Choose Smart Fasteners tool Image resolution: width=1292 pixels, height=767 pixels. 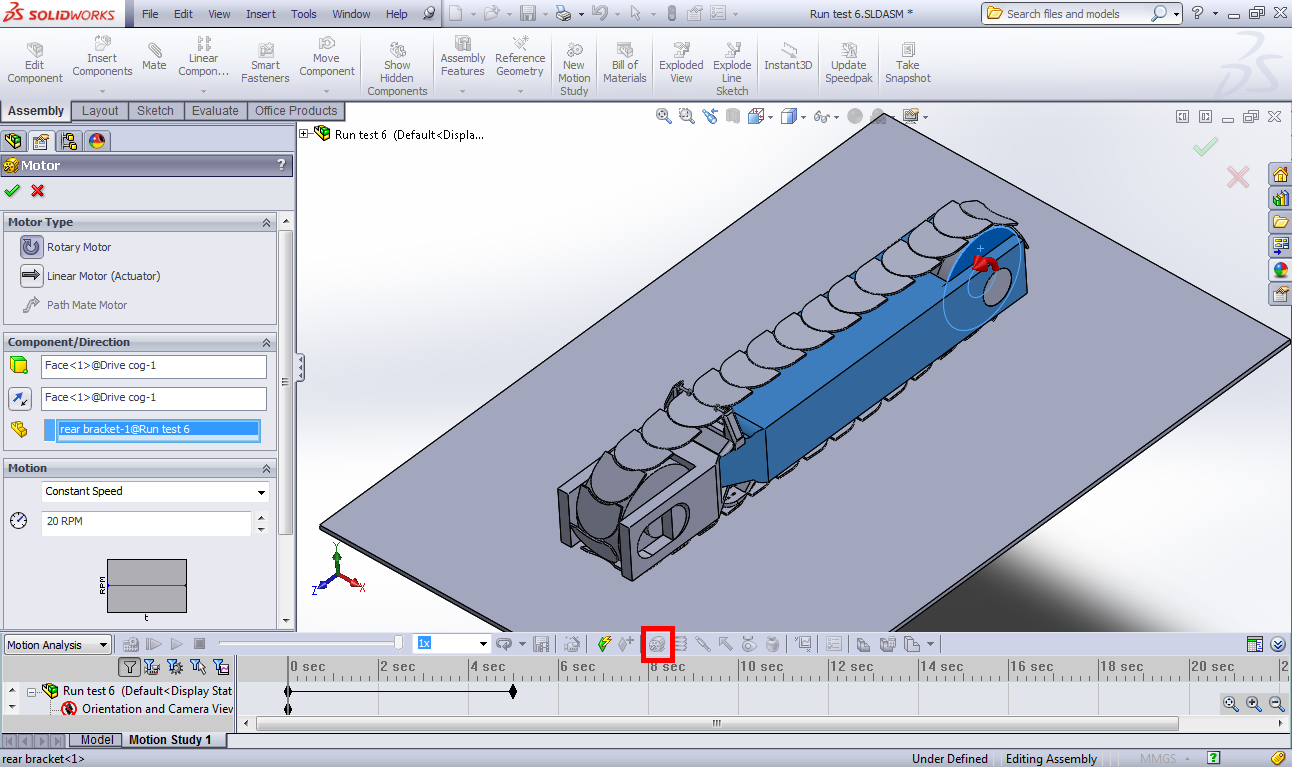[x=265, y=63]
